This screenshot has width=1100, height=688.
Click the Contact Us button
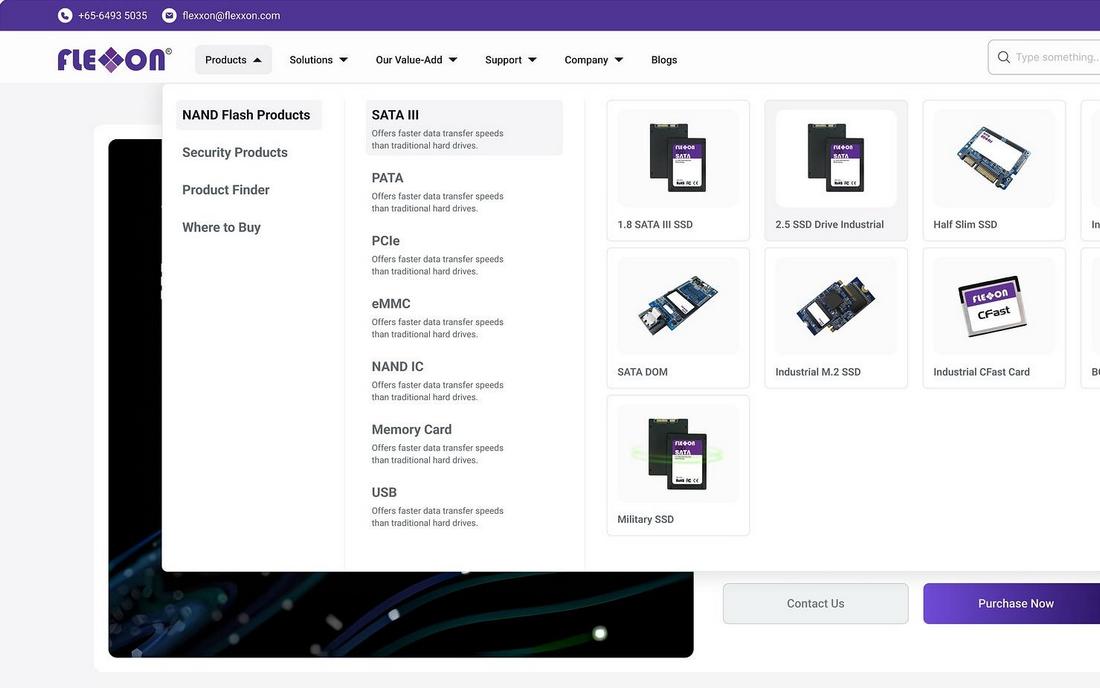tap(815, 604)
